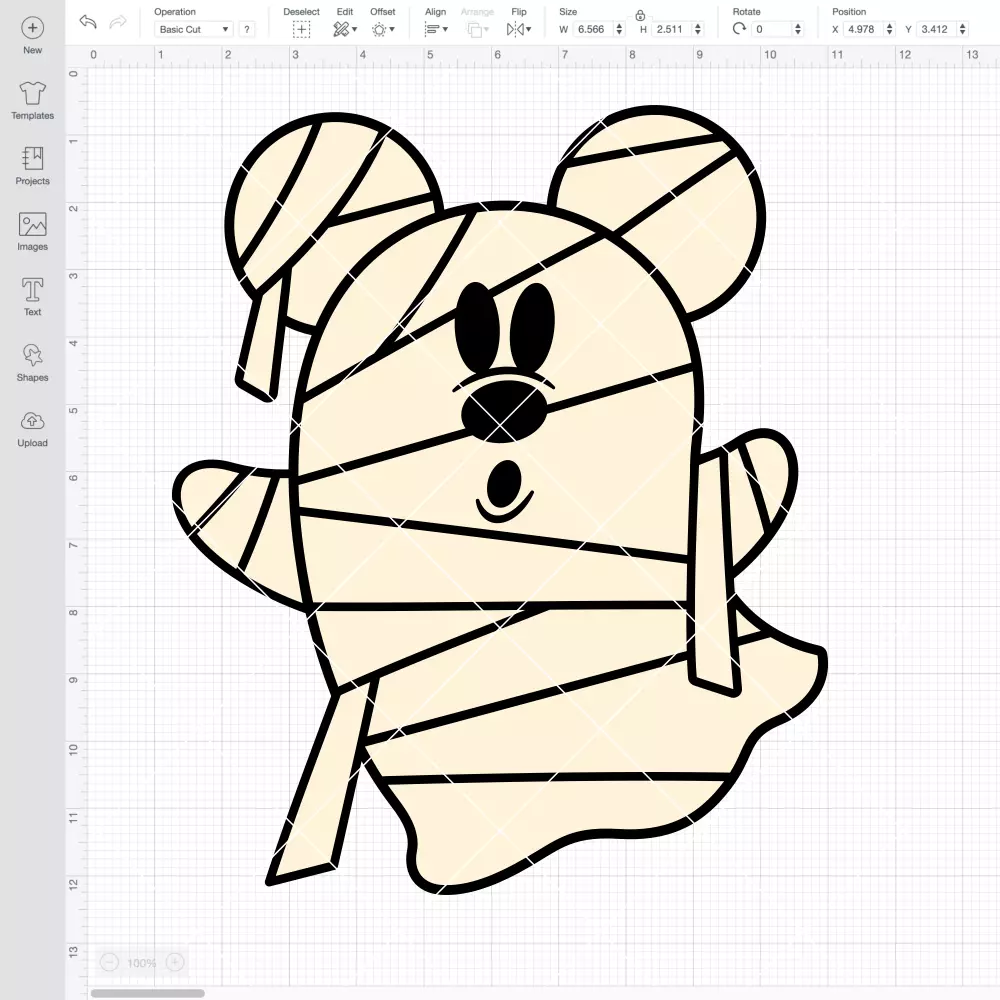Zoom out with the minus button
This screenshot has width=1000, height=1000.
109,962
